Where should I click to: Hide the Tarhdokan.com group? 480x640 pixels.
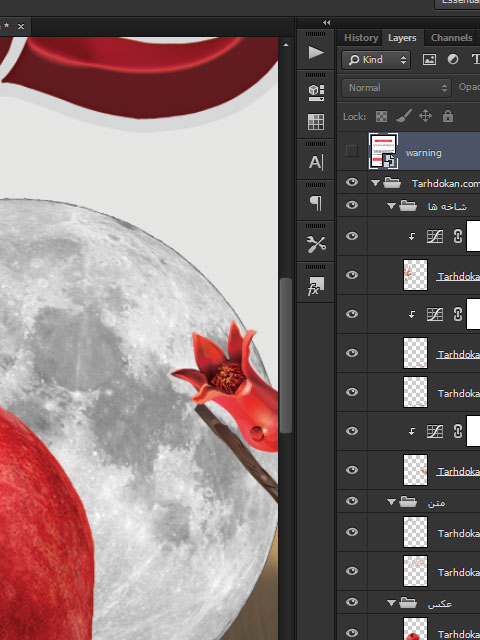click(x=352, y=182)
